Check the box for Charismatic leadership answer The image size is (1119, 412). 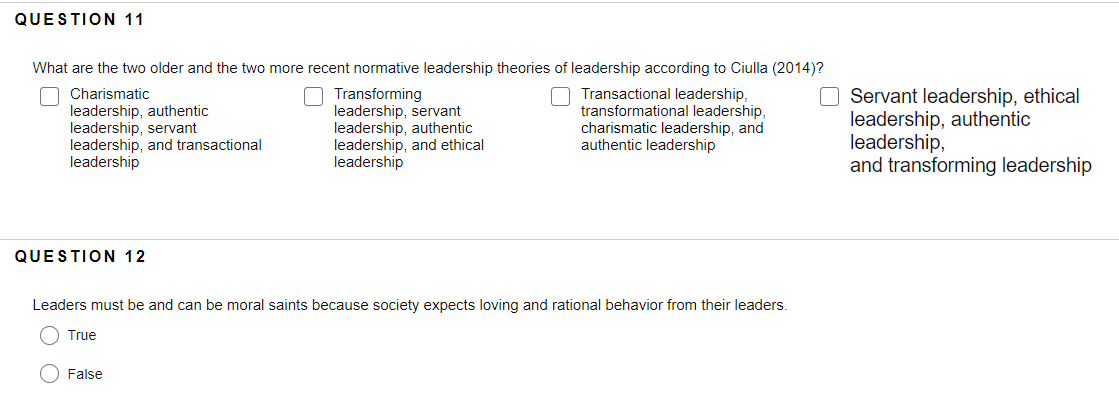point(49,96)
